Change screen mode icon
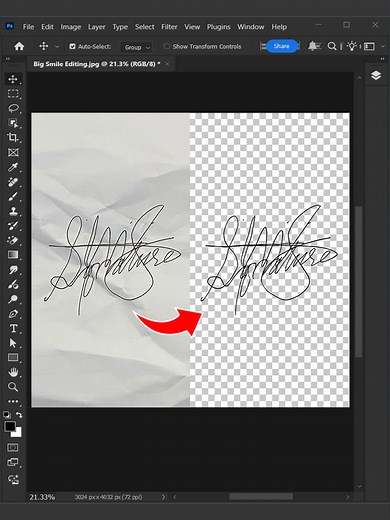The width and height of the screenshot is (390, 520). point(13,462)
